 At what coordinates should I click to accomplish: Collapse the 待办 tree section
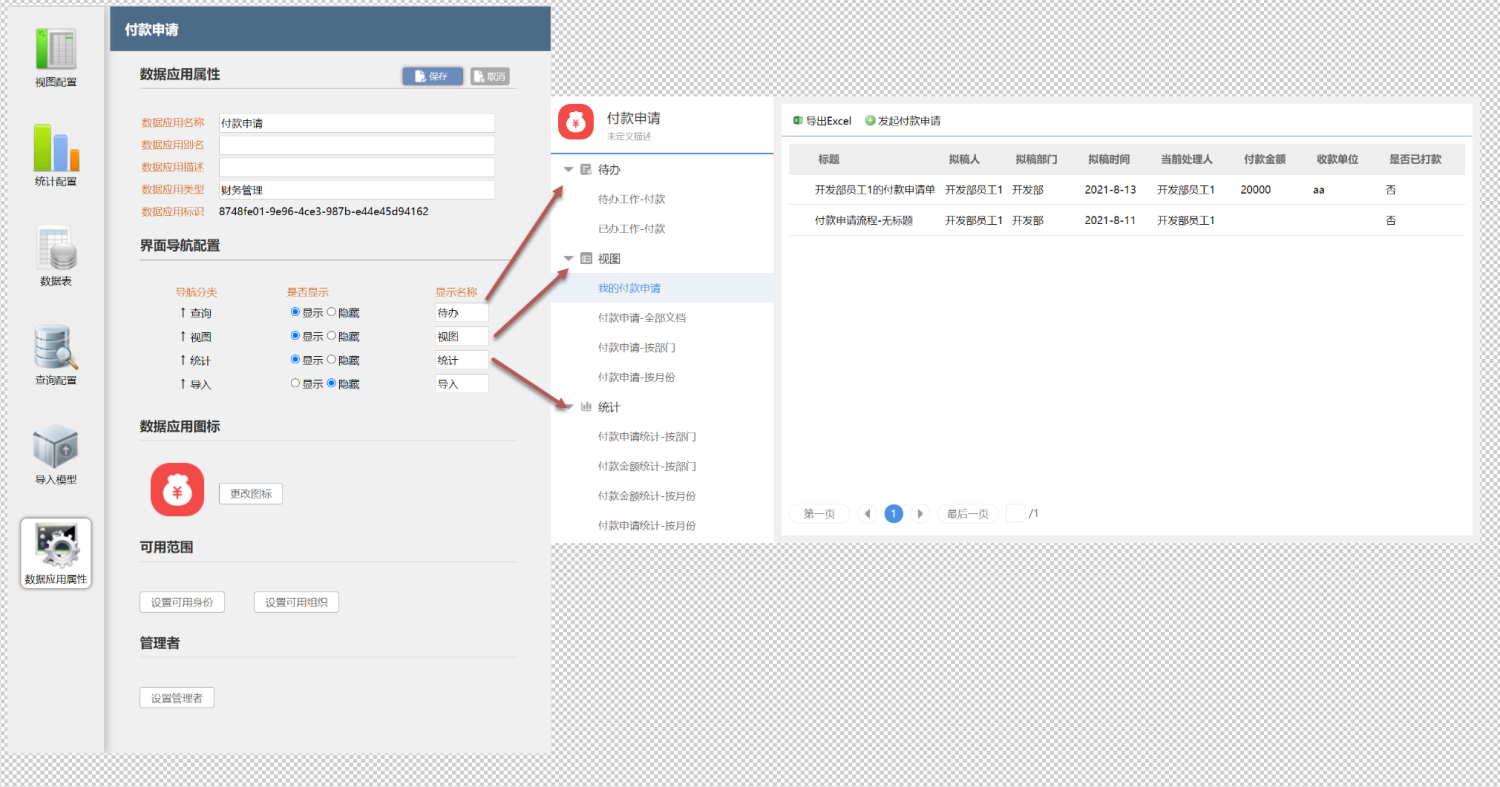pos(569,170)
